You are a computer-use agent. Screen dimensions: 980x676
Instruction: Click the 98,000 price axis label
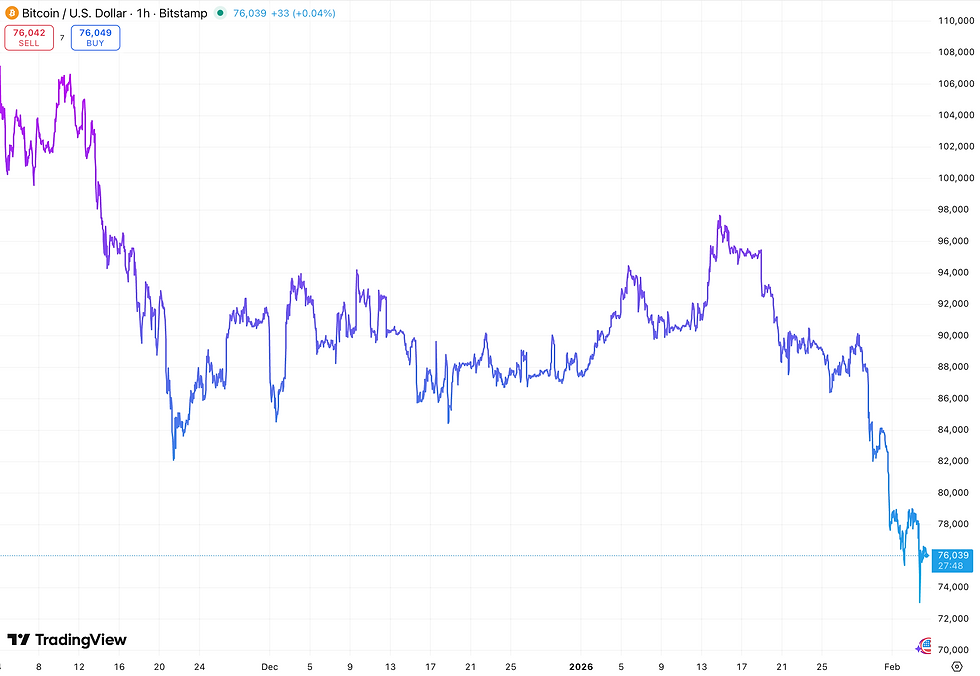(x=954, y=209)
